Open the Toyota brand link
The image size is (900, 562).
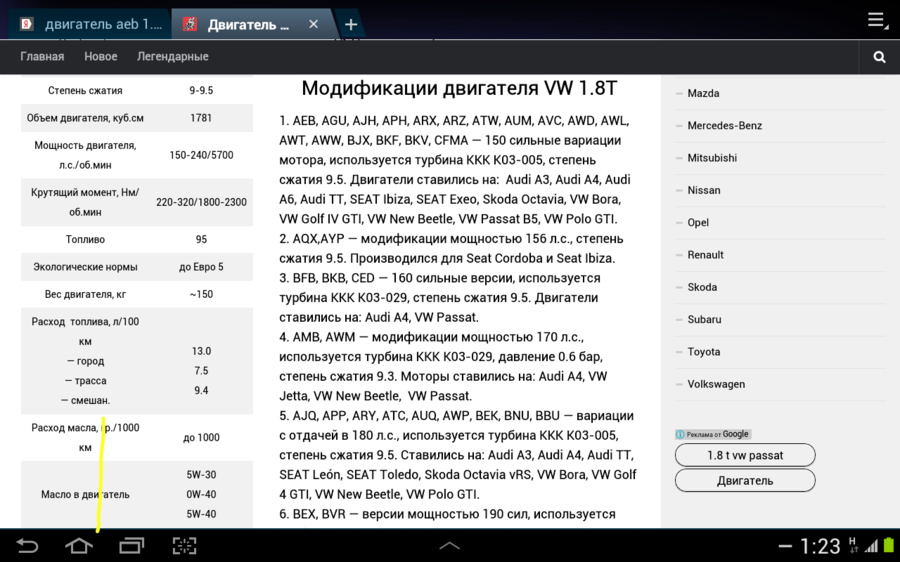[x=704, y=351]
